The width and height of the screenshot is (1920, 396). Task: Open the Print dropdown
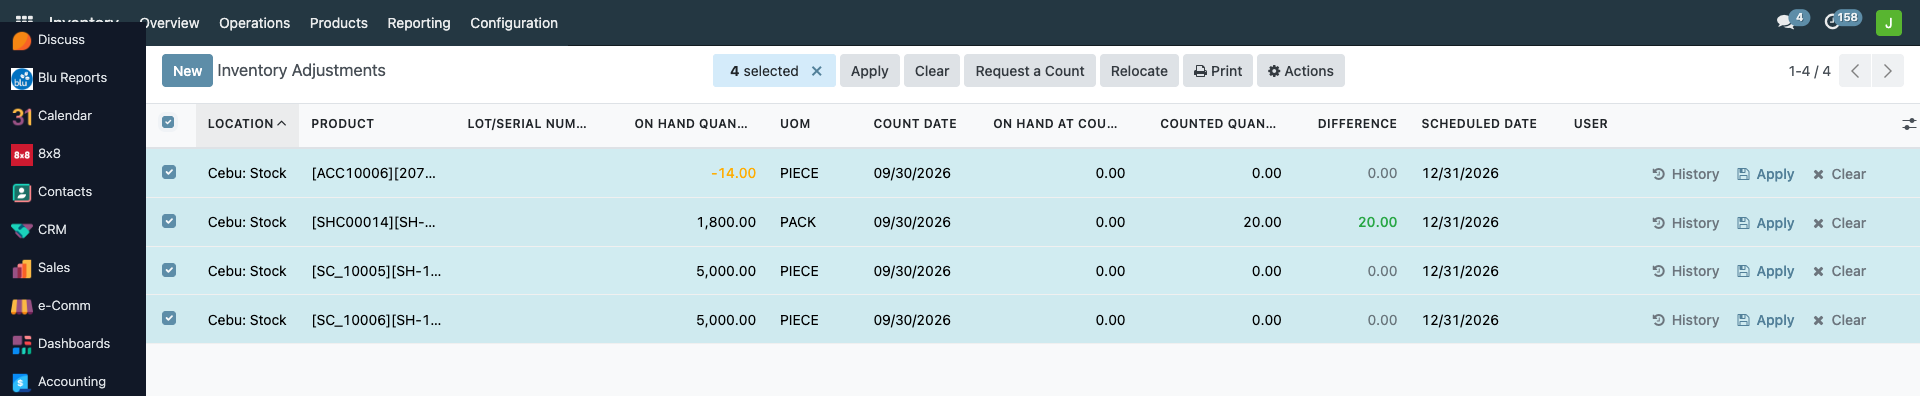[1218, 71]
